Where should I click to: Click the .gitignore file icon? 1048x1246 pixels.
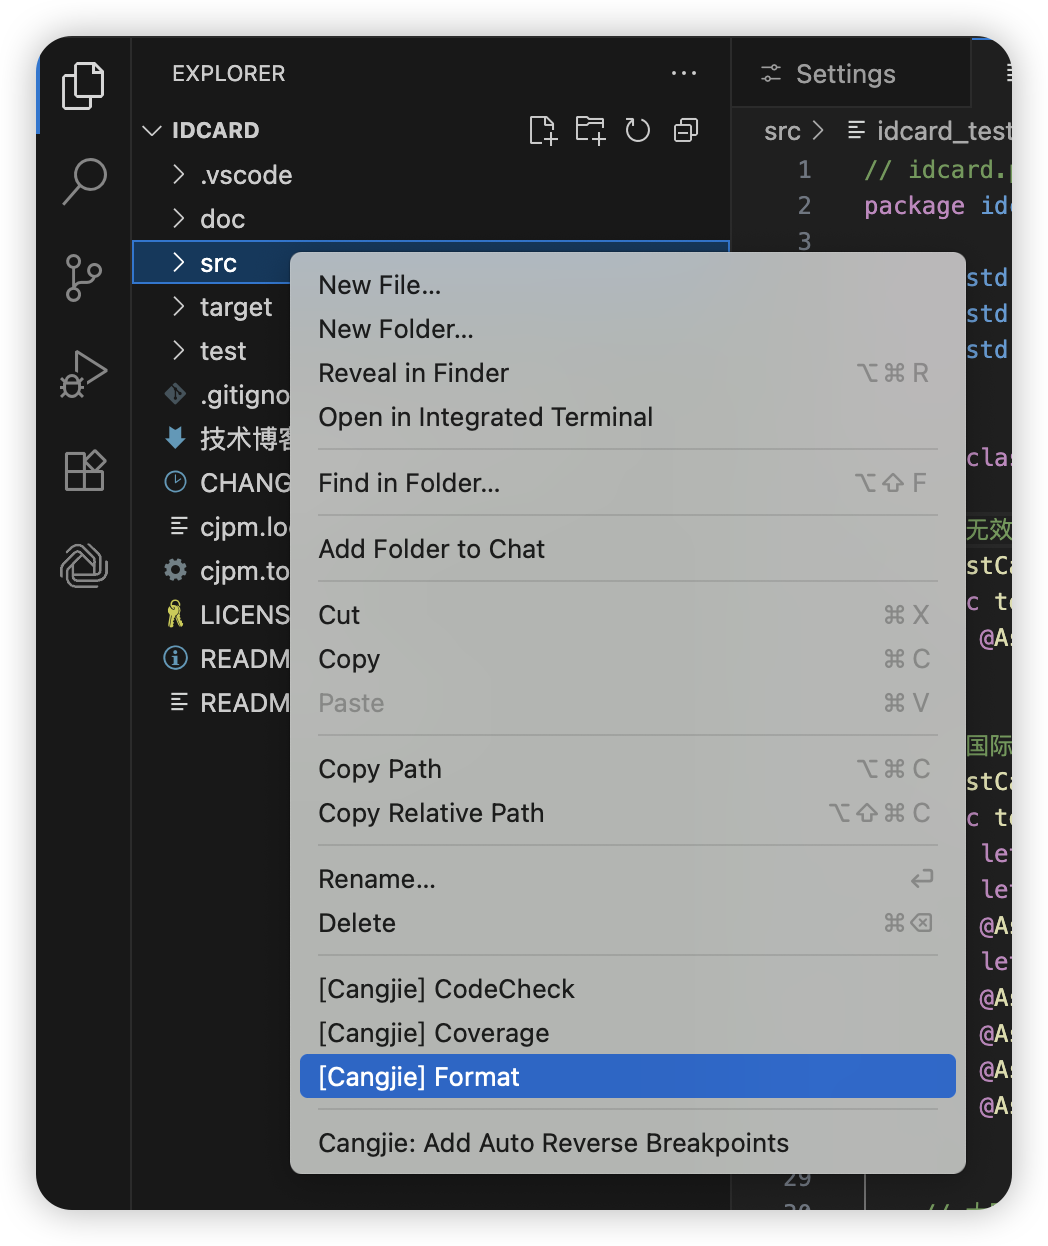click(x=175, y=394)
